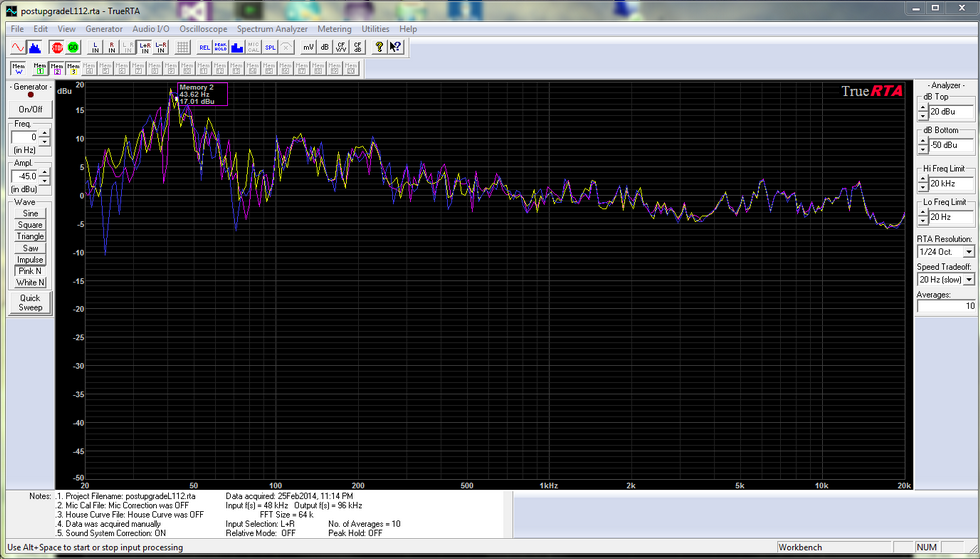Turn on PEAK HOLD
This screenshot has width=980, height=559.
point(221,47)
